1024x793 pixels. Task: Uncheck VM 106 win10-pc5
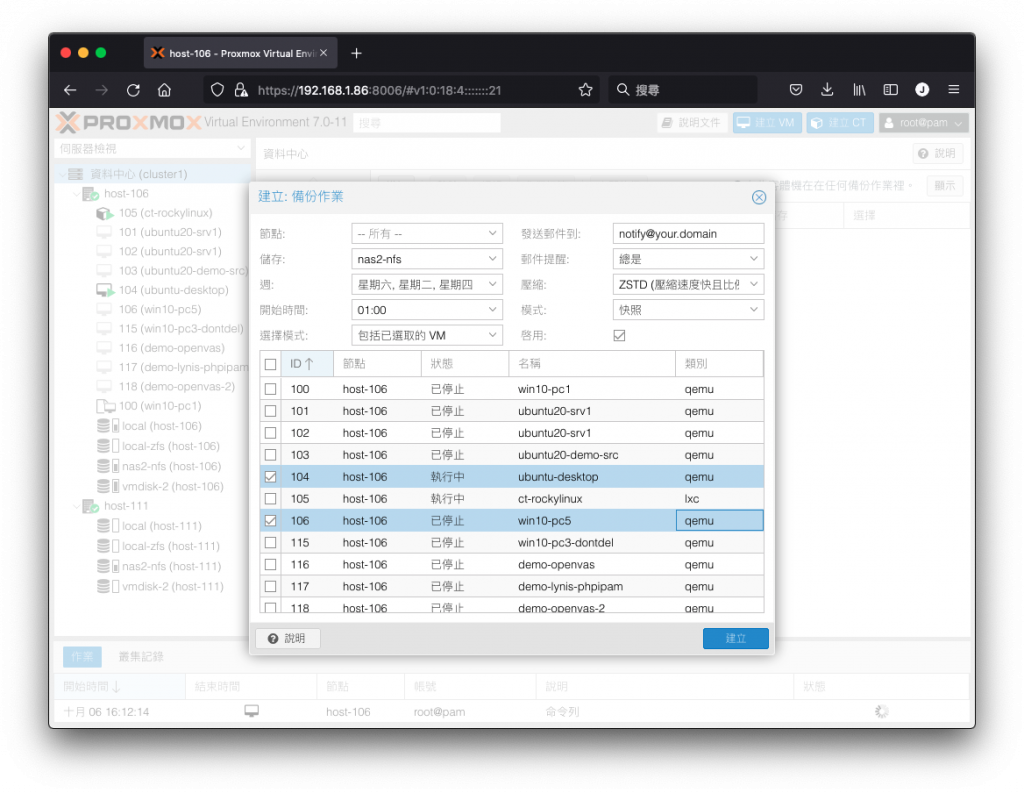click(270, 521)
